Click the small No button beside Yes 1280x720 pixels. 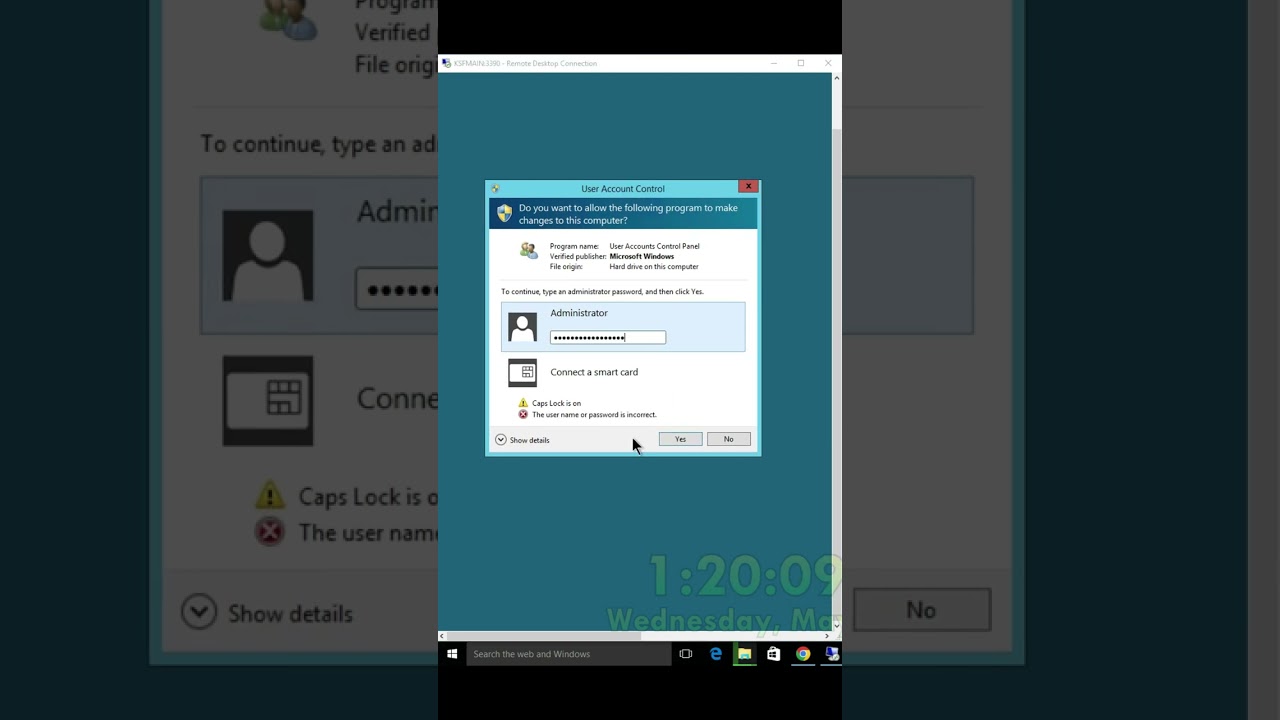728,439
